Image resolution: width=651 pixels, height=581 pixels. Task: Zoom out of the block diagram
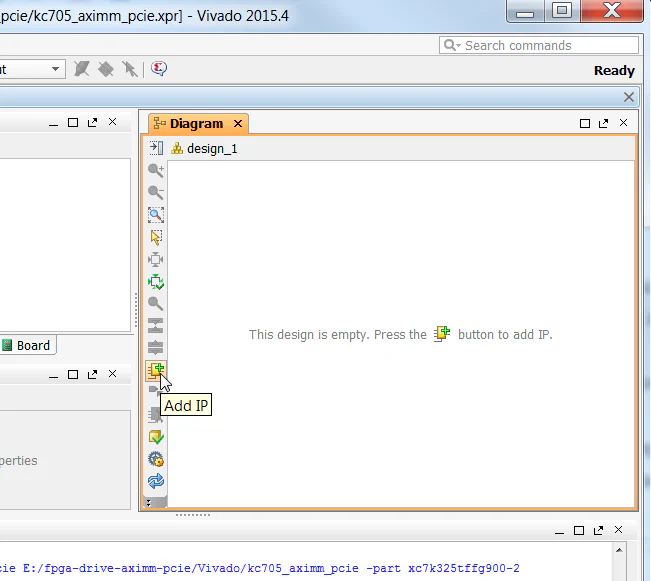[x=156, y=192]
